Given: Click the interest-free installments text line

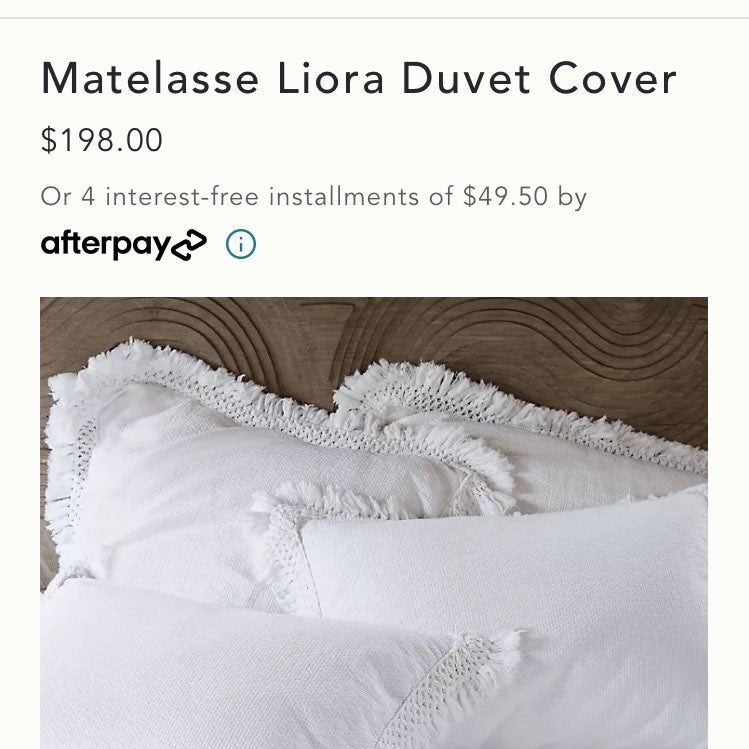Looking at the screenshot, I should pos(314,197).
